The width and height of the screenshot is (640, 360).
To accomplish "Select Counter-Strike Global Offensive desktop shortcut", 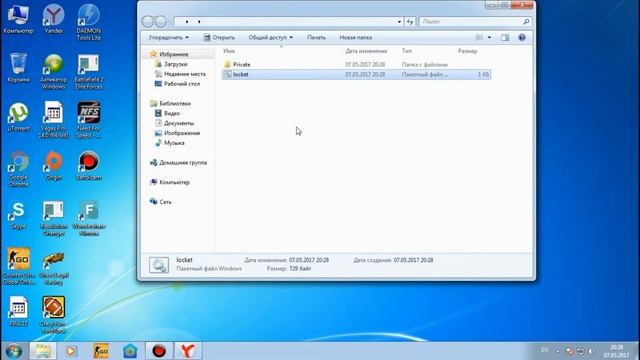I will pyautogui.click(x=18, y=266).
